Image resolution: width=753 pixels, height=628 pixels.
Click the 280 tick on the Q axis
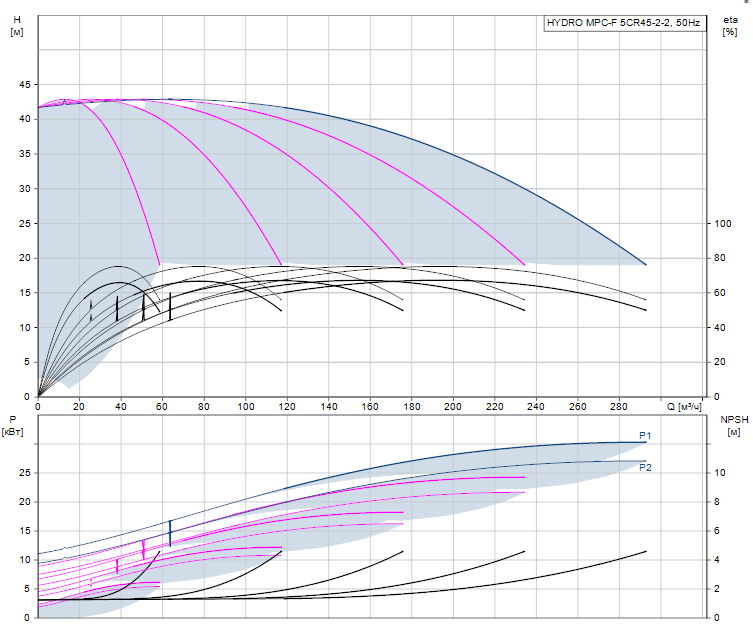coord(619,407)
